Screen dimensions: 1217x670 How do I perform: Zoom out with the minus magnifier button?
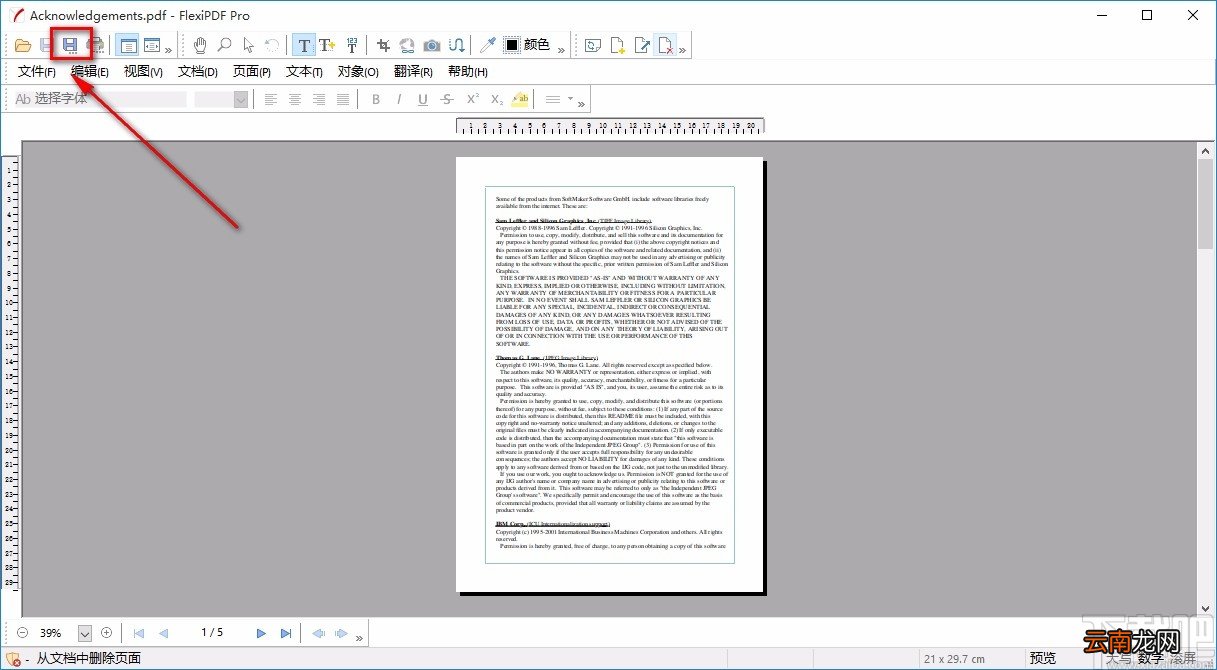click(x=23, y=633)
